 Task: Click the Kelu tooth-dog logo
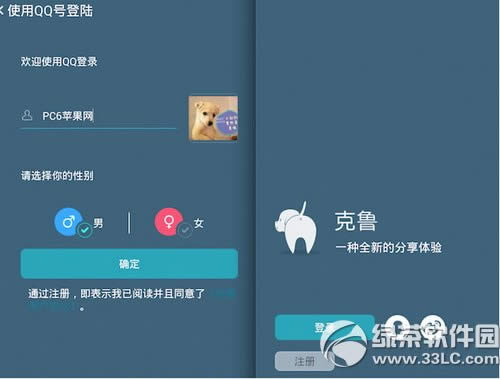(296, 228)
